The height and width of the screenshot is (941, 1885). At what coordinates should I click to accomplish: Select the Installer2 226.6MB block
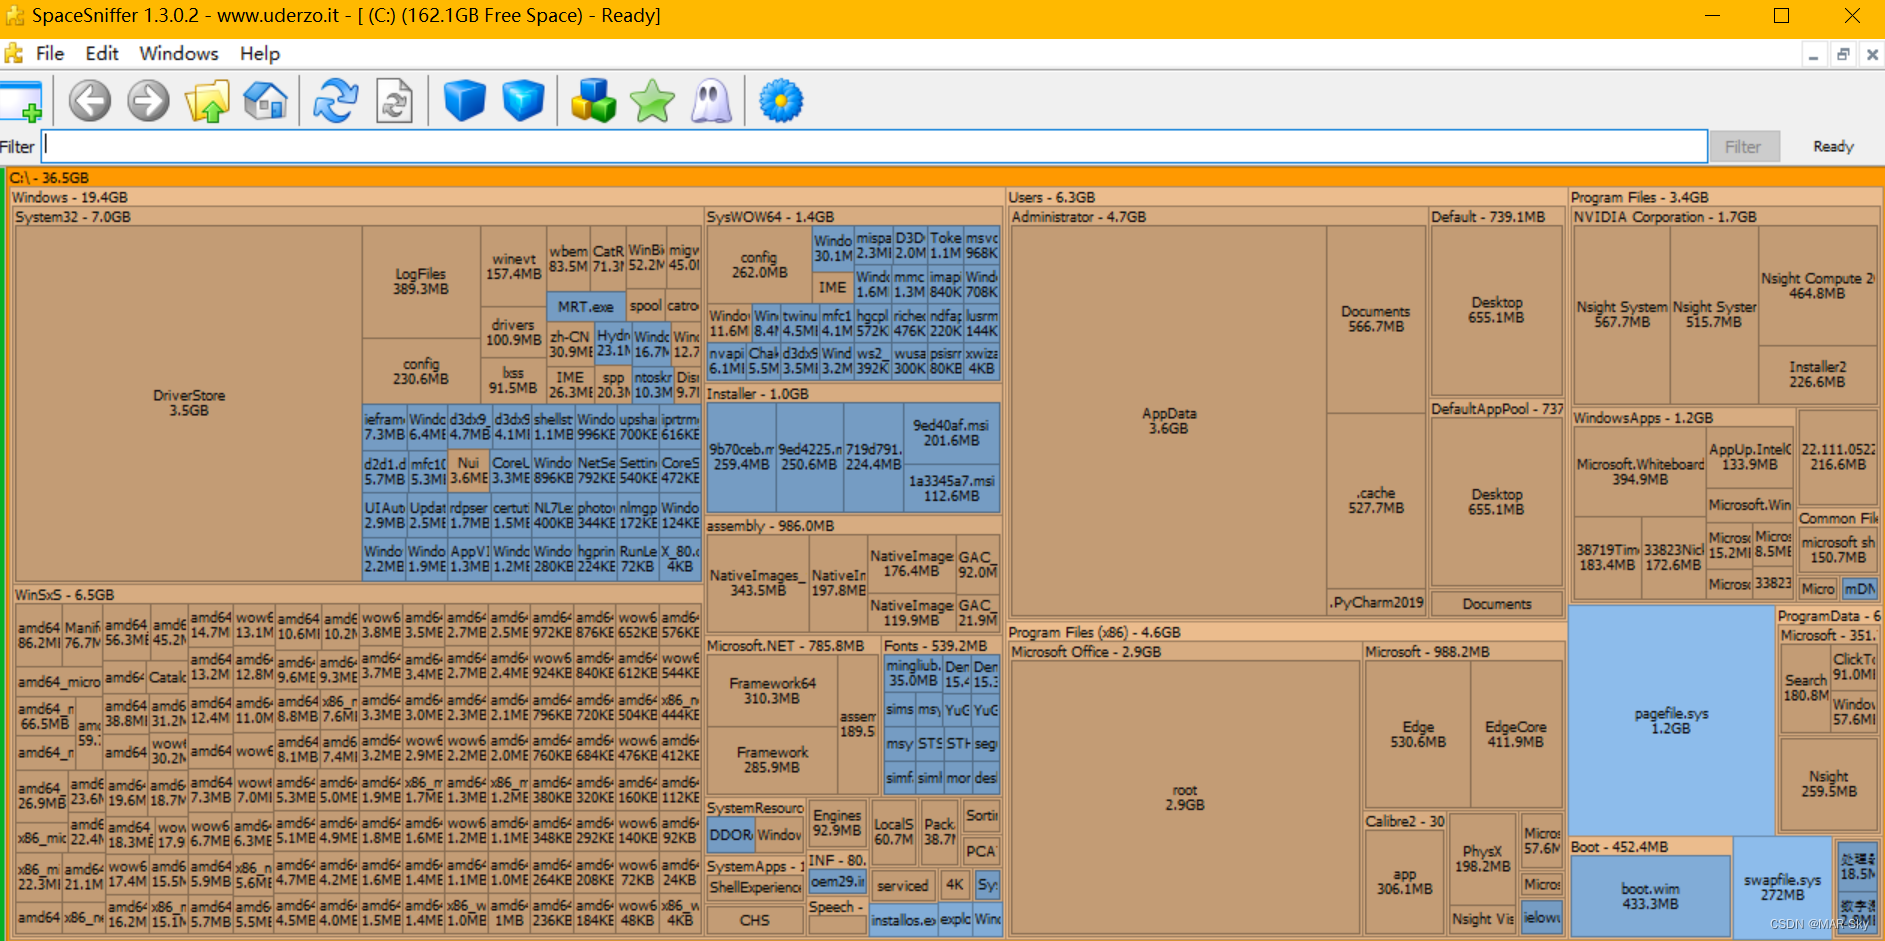tap(1817, 374)
